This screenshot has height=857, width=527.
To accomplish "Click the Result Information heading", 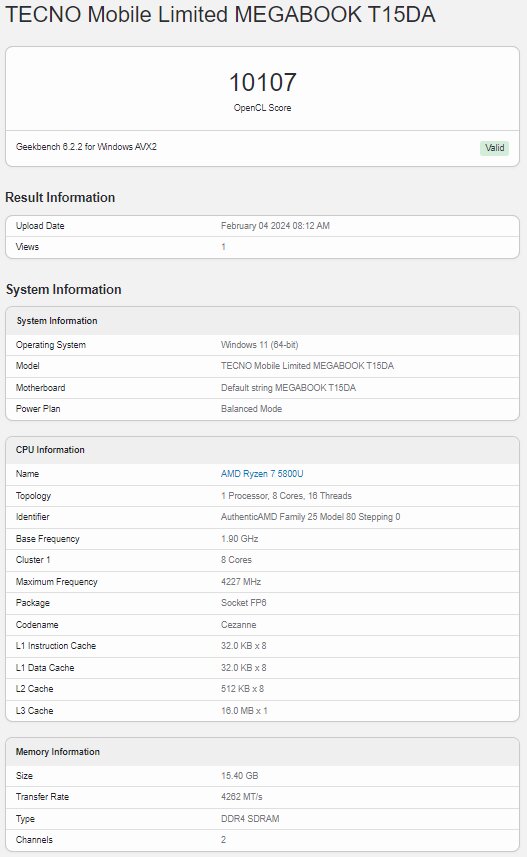I will tap(60, 197).
